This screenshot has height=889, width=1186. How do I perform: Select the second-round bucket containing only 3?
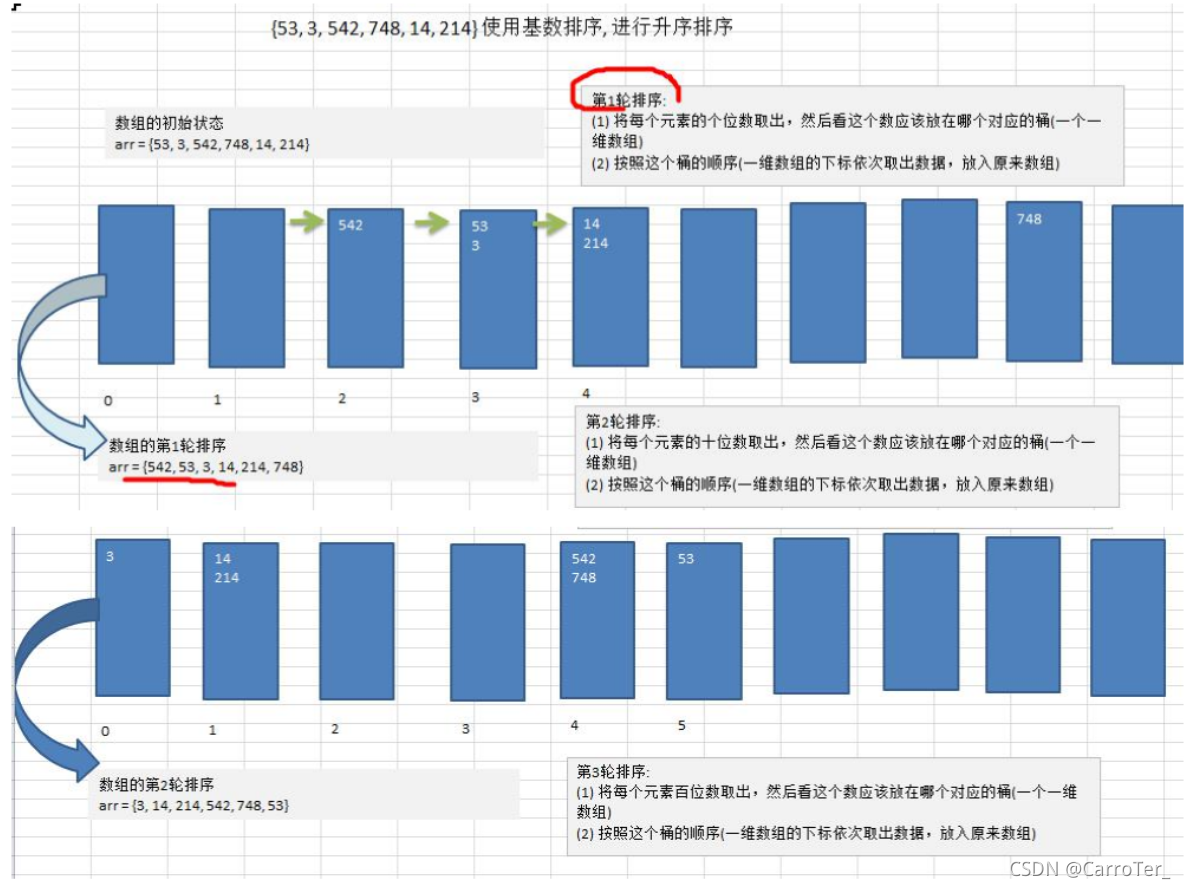133,617
